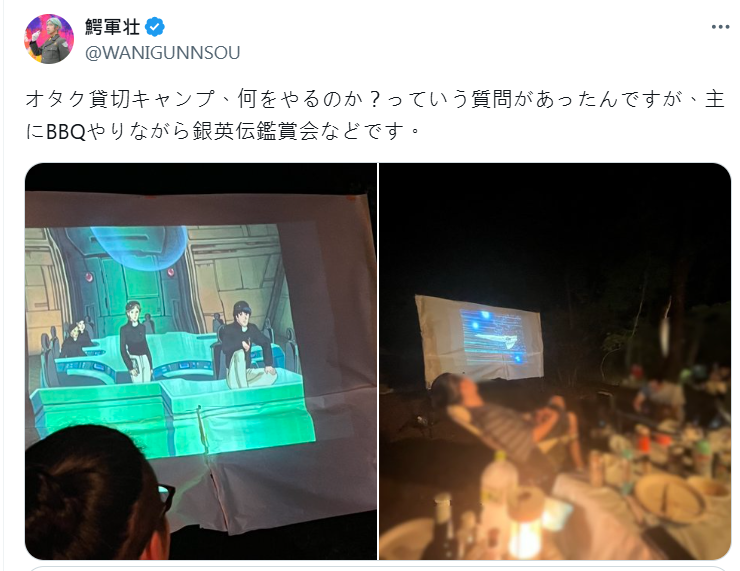Click the word BBQ in the tweet
The height and width of the screenshot is (571, 740).
[x=66, y=132]
